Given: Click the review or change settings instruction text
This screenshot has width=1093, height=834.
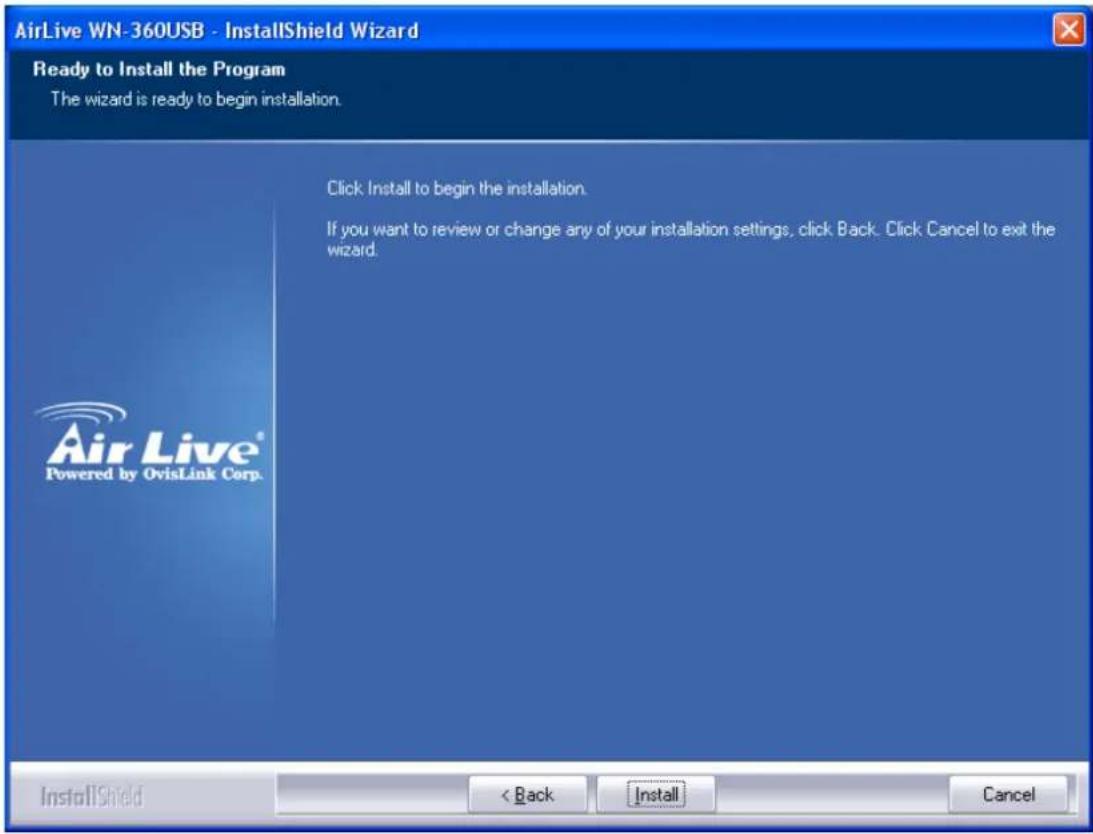Looking at the screenshot, I should [690, 239].
